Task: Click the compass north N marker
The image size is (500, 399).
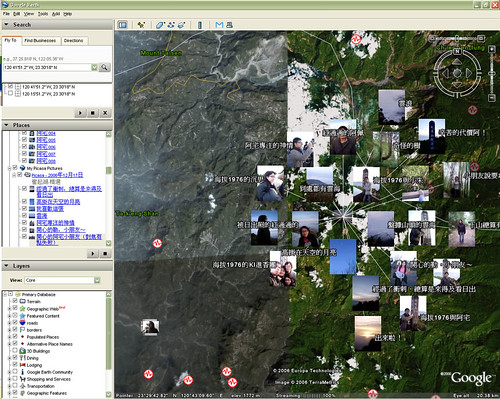Action: pos(457,52)
